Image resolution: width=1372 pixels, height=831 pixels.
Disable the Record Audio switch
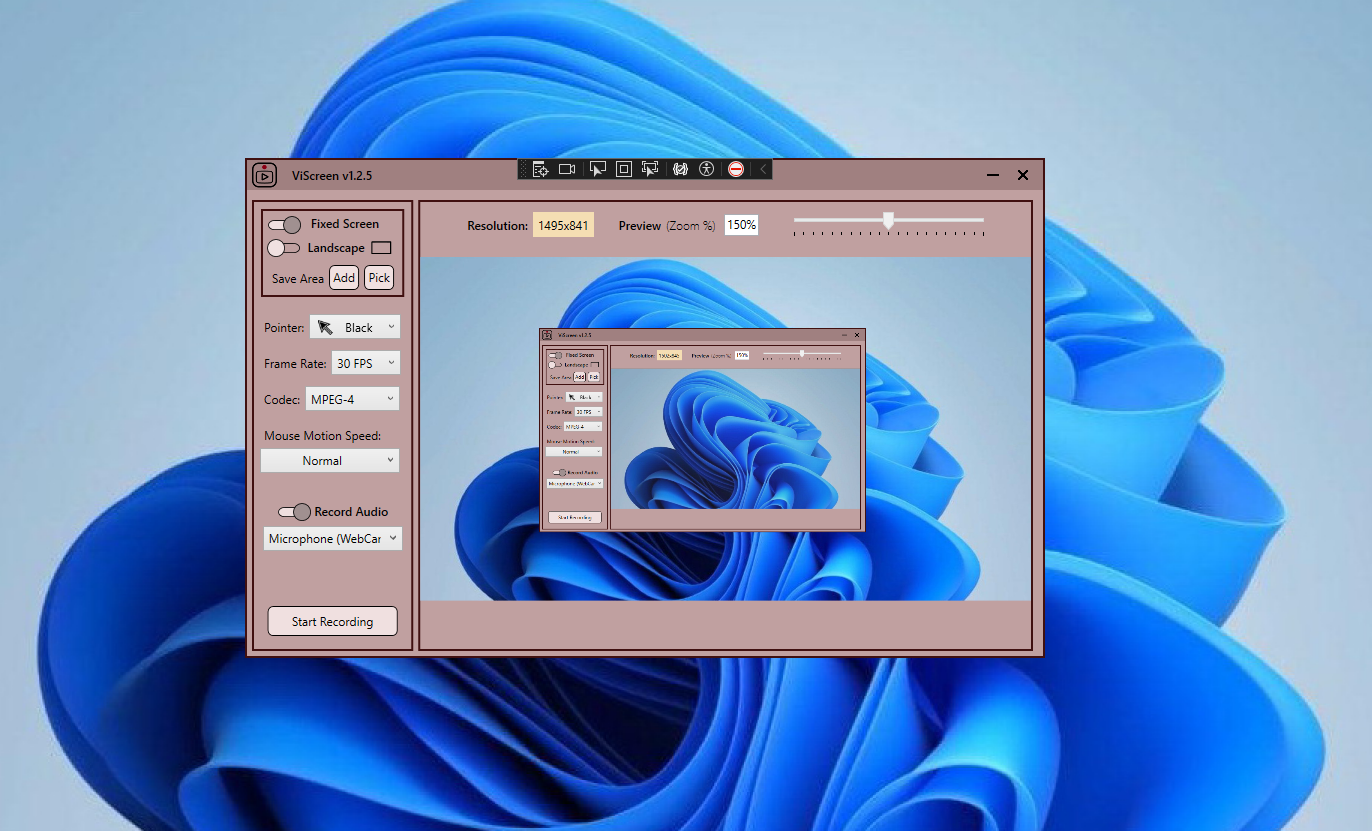[294, 511]
